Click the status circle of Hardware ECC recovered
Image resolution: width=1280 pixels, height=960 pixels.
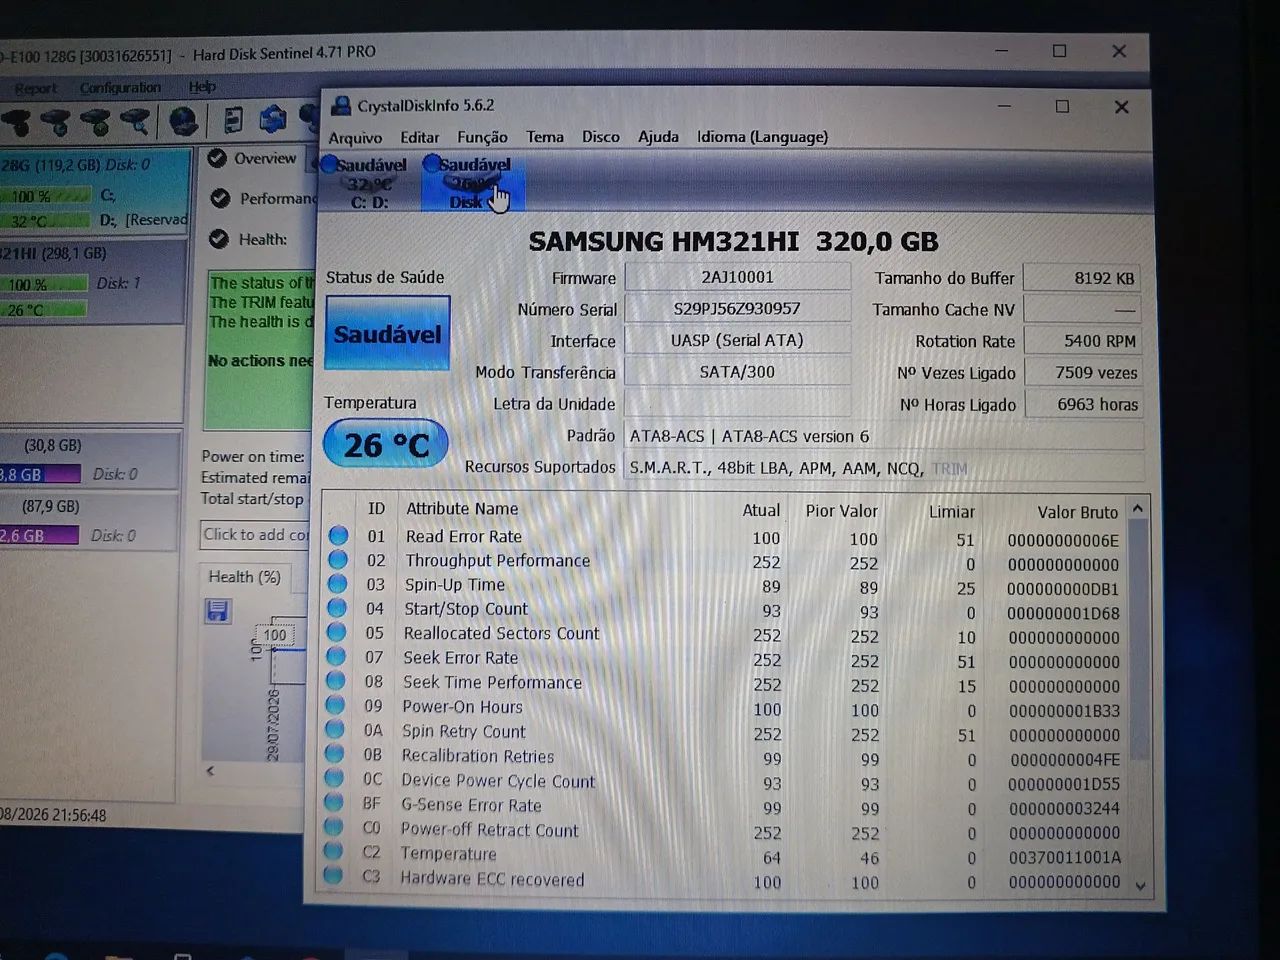coord(333,877)
